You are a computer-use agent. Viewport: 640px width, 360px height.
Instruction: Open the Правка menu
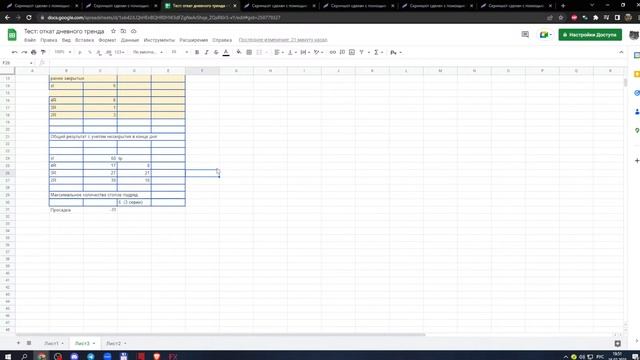pyautogui.click(x=49, y=40)
